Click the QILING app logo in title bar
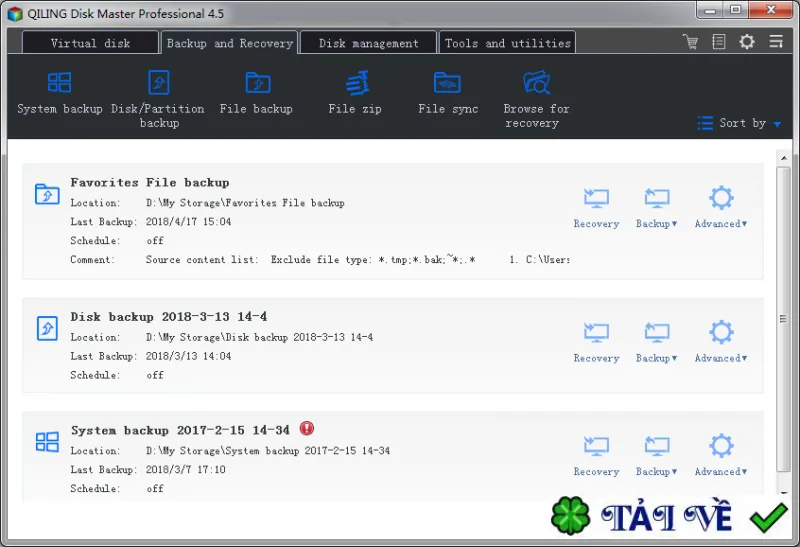Viewport: 800px width, 547px height. 15,14
